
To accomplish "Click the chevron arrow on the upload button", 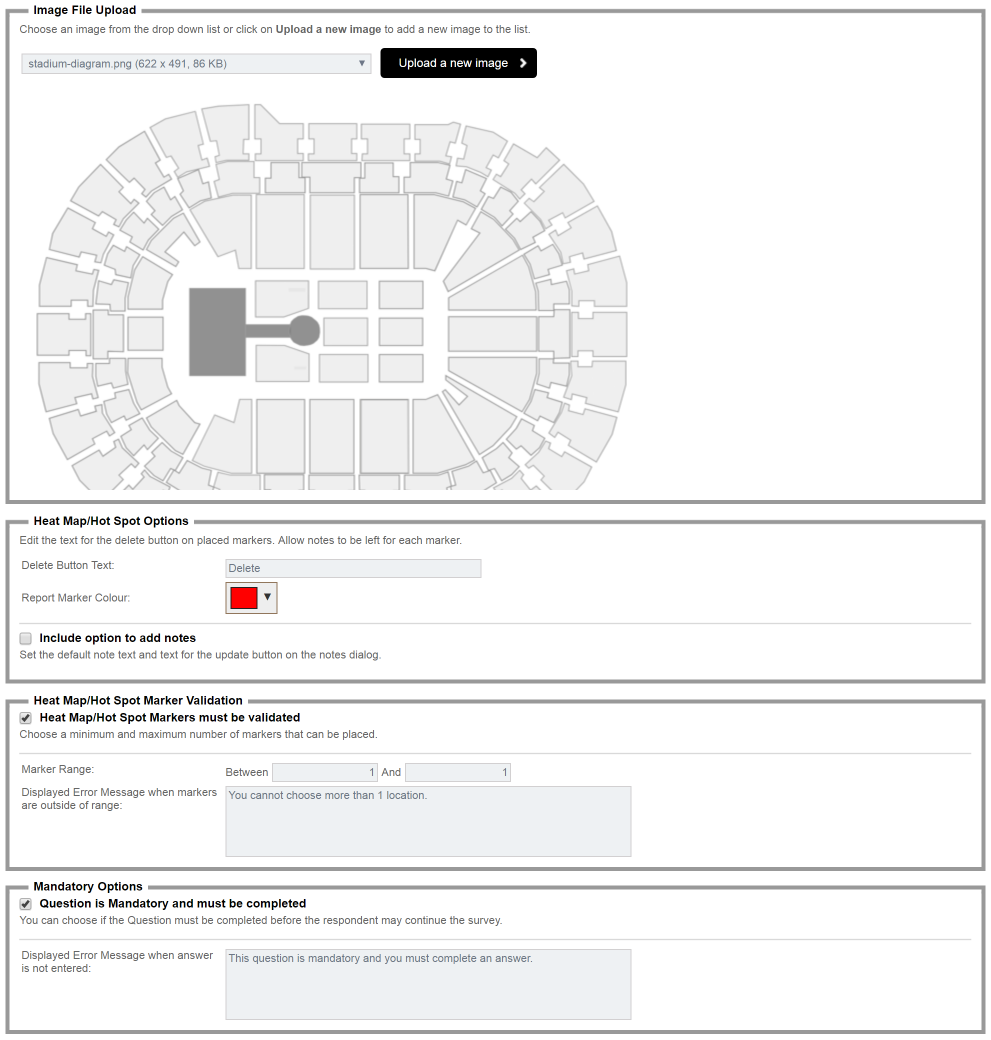I will coord(523,63).
